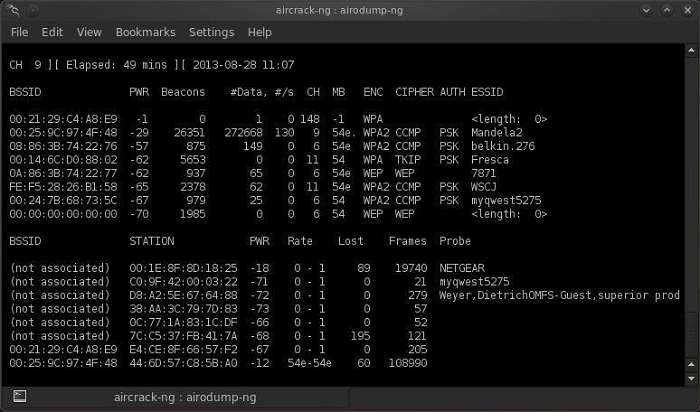
Task: Click the Mandela2 ESSID
Action: tap(496, 133)
